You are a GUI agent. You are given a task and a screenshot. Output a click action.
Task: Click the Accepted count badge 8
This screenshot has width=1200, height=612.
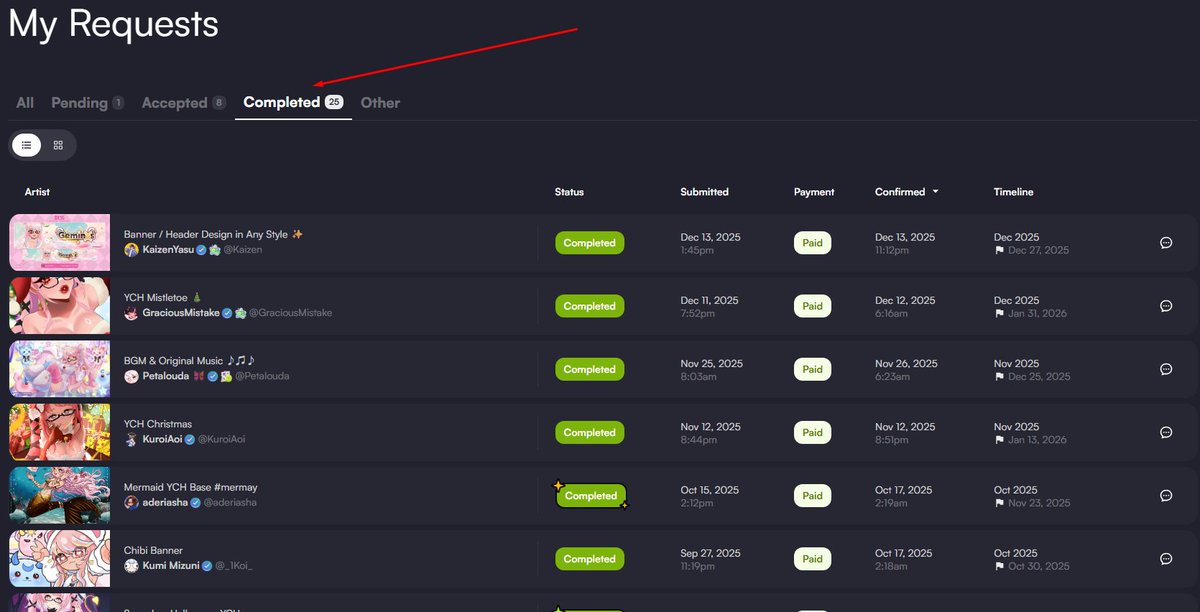[219, 103]
